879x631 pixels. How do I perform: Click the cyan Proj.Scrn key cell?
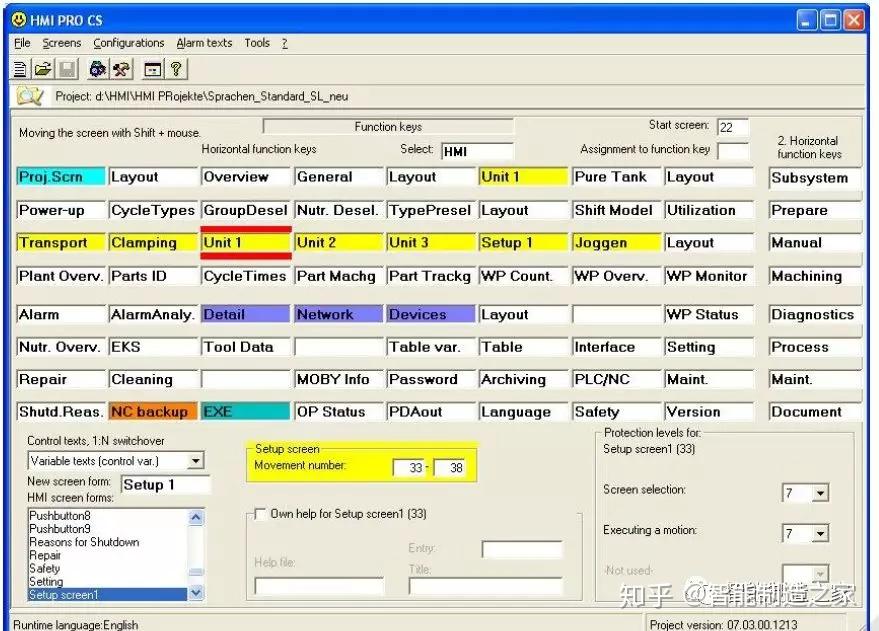pyautogui.click(x=61, y=177)
